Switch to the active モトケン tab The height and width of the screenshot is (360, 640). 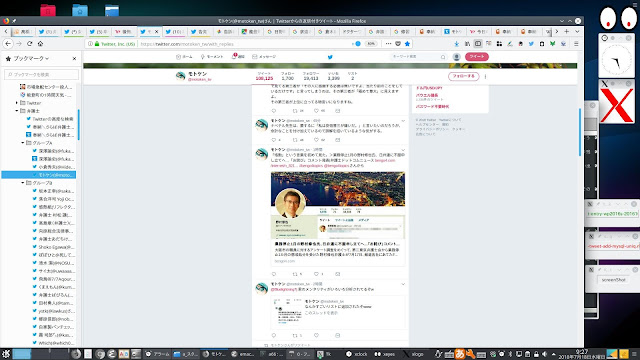(149, 31)
